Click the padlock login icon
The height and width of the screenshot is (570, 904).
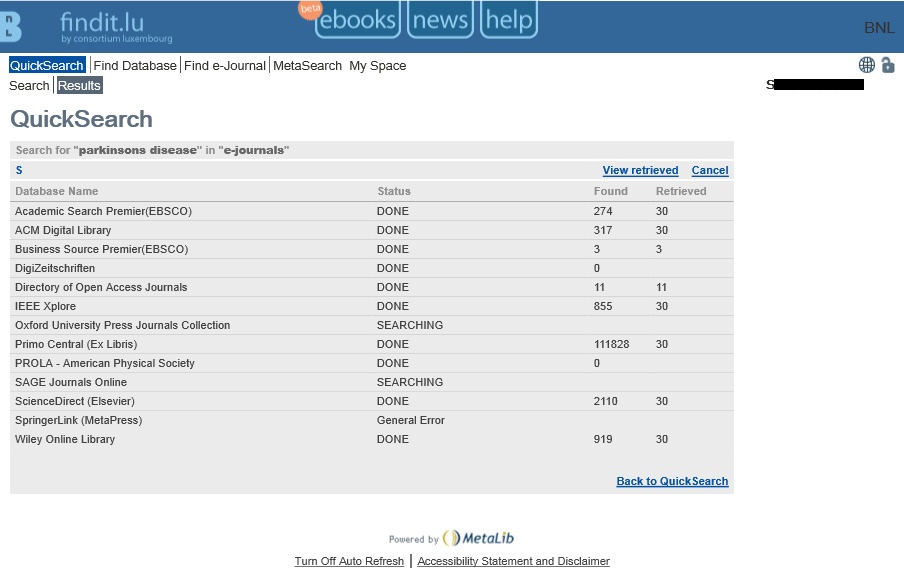(x=888, y=65)
